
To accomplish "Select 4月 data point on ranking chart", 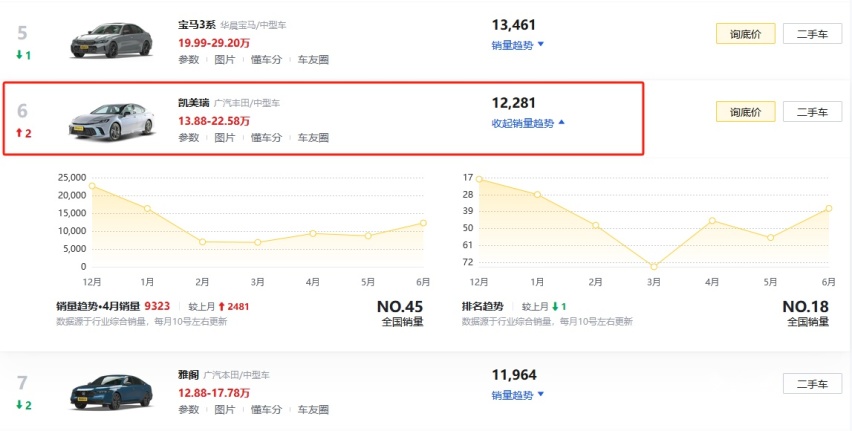I will click(x=712, y=221).
